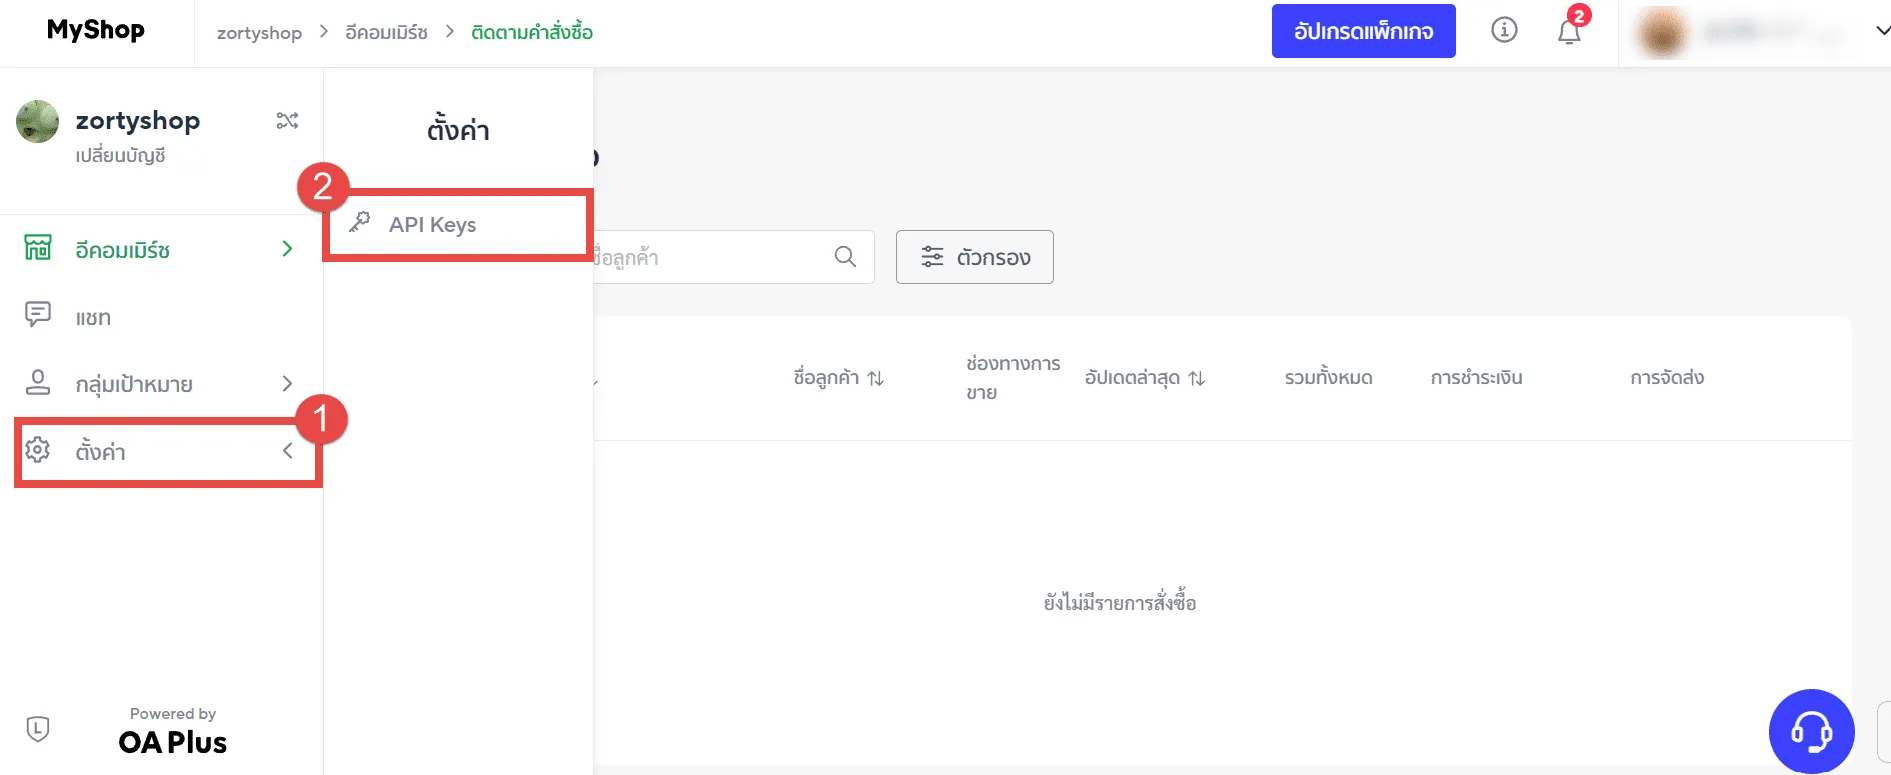The height and width of the screenshot is (775, 1891).
Task: Click the zortyshop profile avatar
Action: tap(38, 122)
